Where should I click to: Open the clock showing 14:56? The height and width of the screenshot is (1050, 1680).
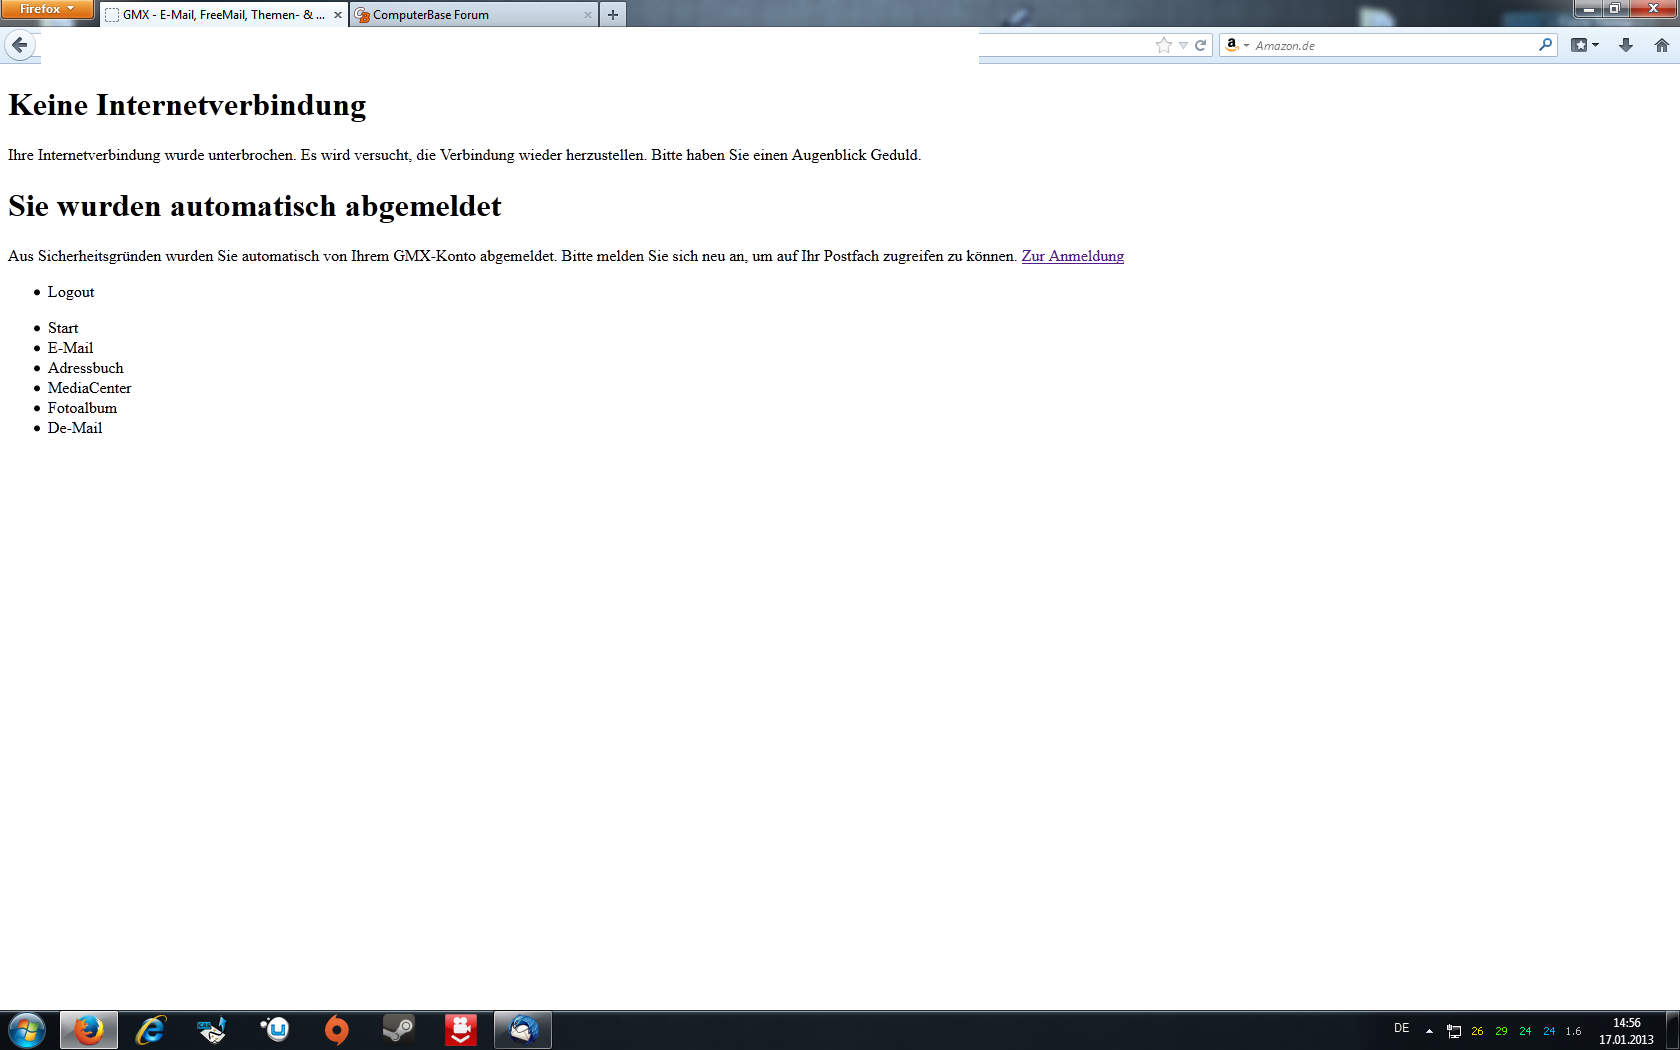[1626, 1031]
